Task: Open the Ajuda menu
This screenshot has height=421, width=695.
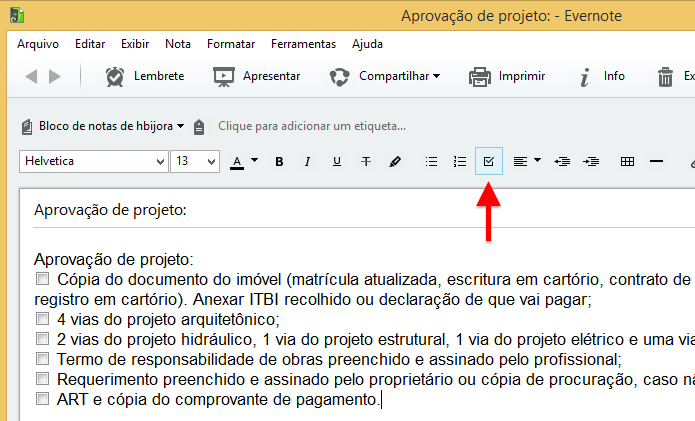Action: [367, 44]
